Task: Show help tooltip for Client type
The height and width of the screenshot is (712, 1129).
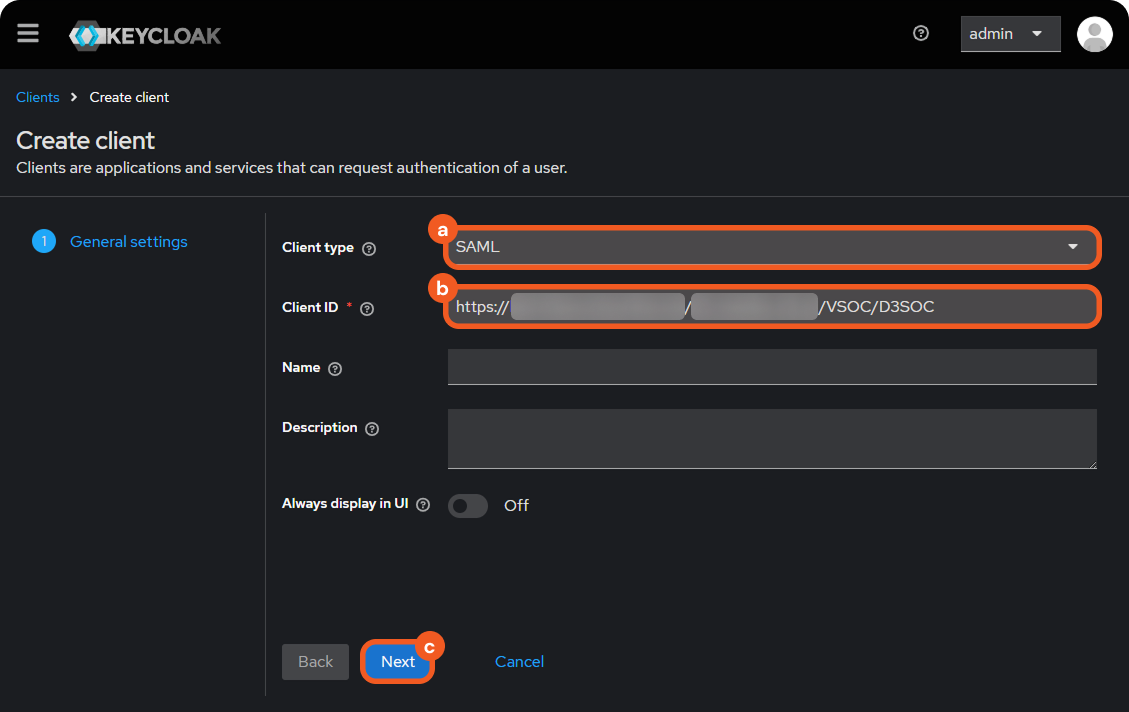Action: 369,249
